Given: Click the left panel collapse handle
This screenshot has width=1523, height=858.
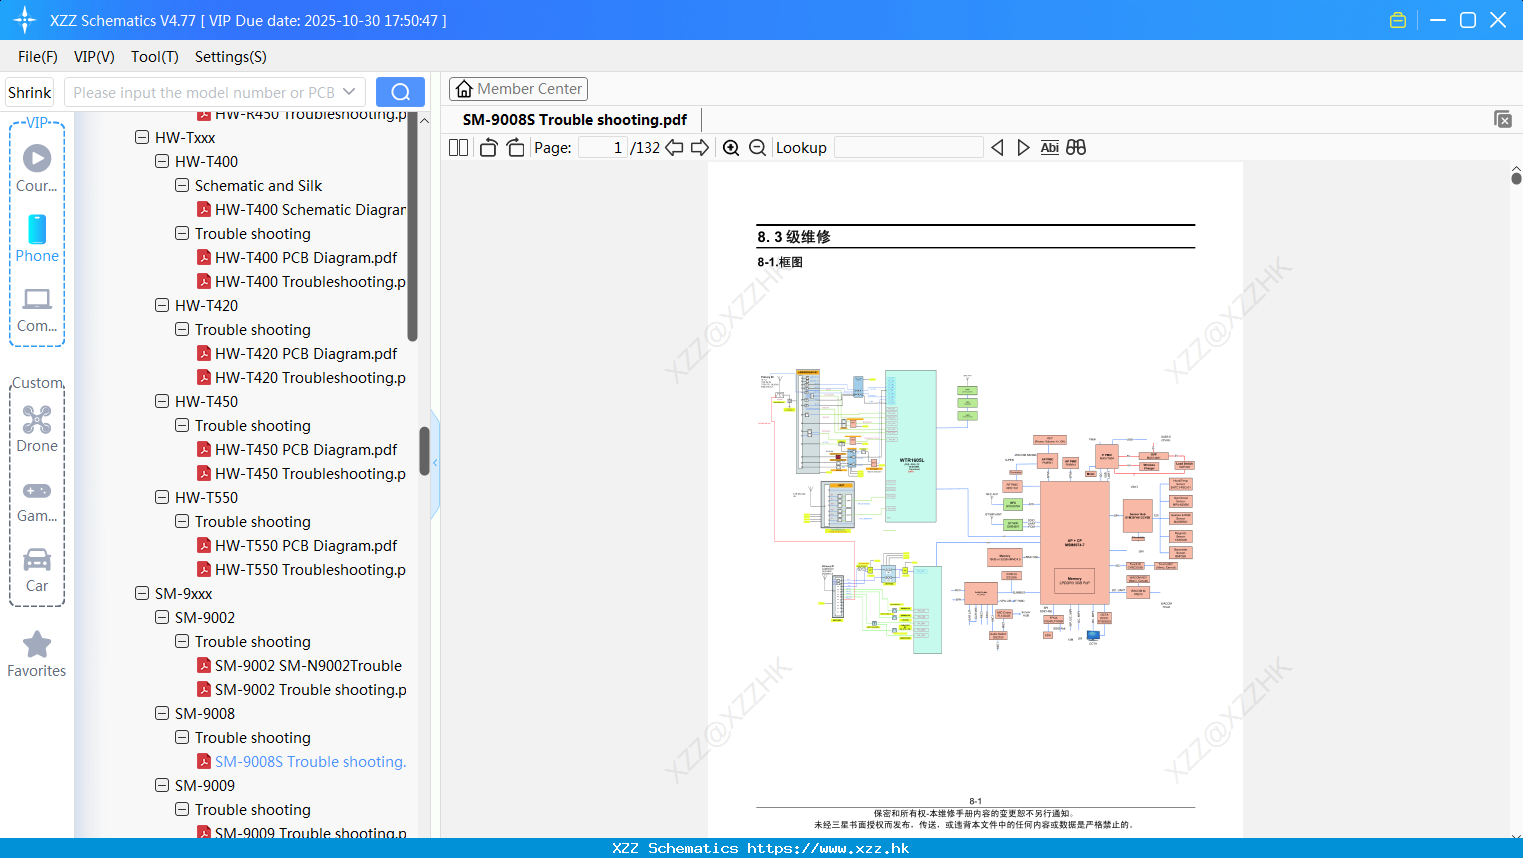Looking at the screenshot, I should pos(435,462).
